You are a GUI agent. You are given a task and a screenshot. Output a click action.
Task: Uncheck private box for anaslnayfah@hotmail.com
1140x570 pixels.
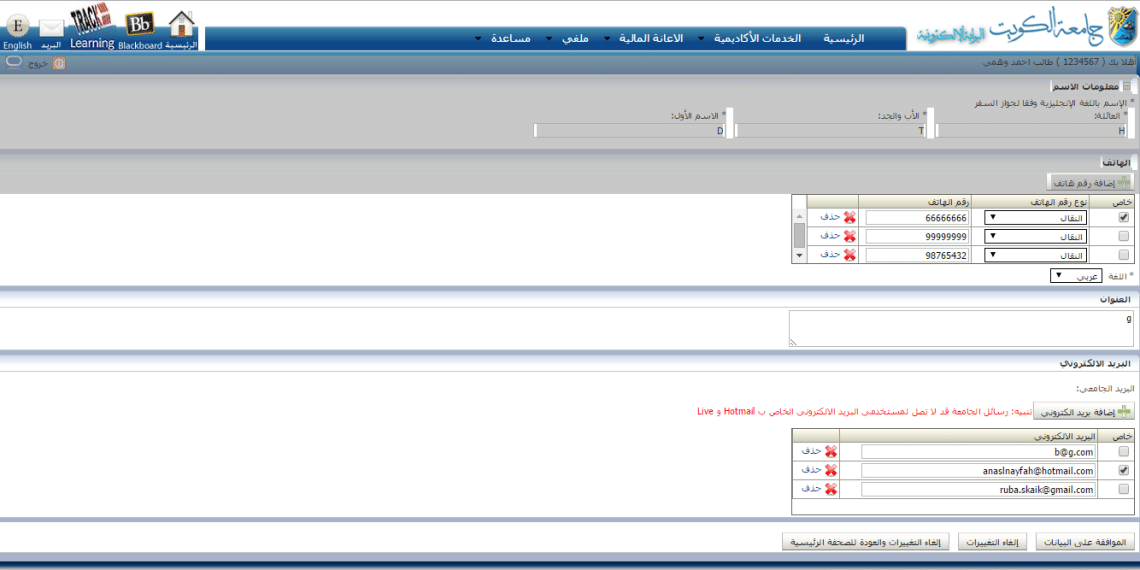click(x=1123, y=470)
